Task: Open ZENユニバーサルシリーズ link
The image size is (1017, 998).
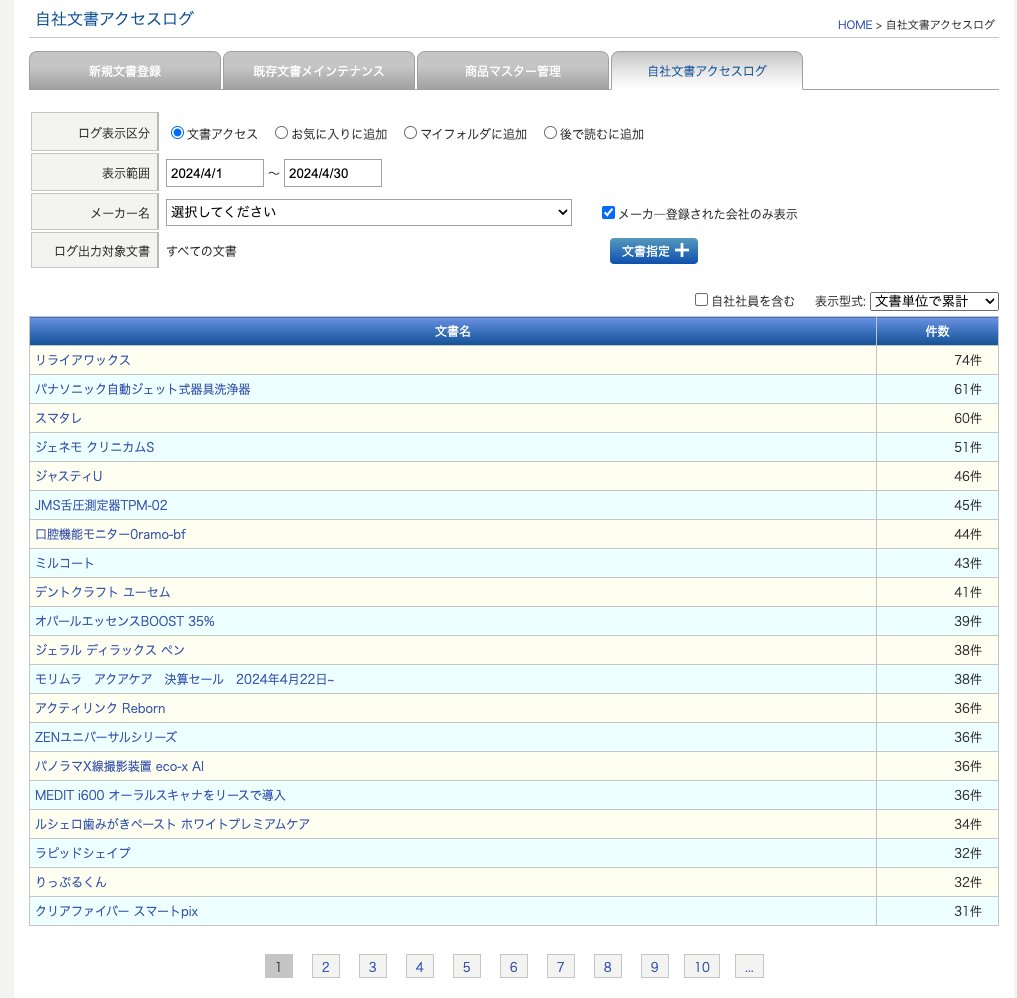Action: click(x=106, y=737)
